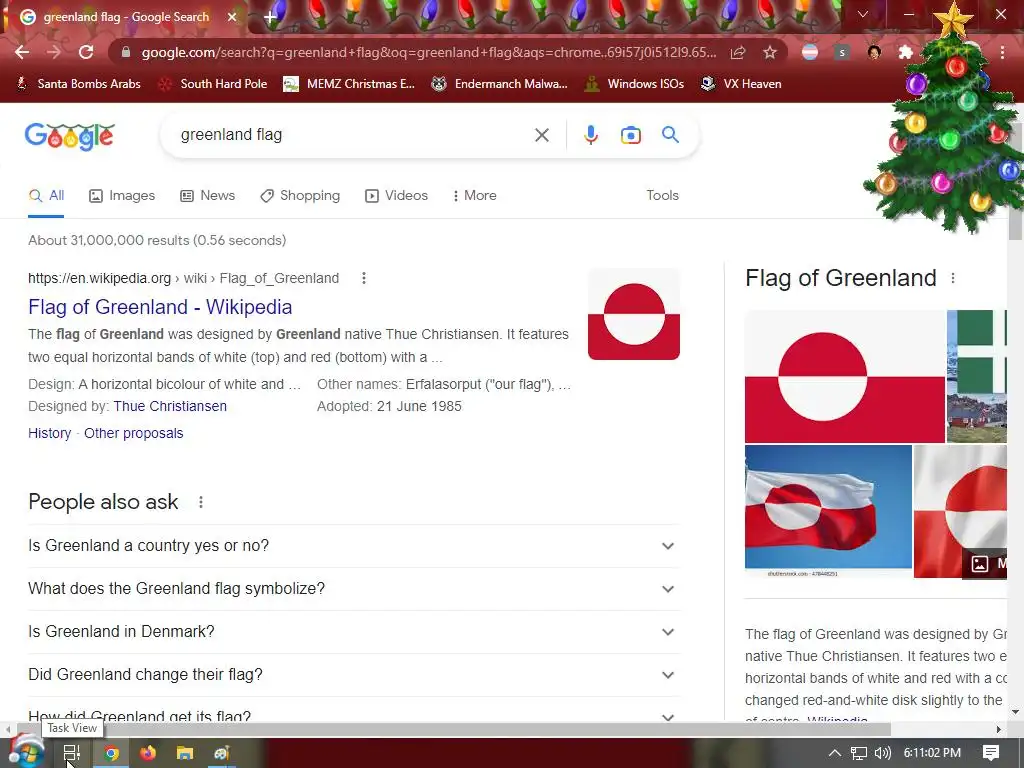Start voice search with microphone
The image size is (1024, 768).
[590, 135]
